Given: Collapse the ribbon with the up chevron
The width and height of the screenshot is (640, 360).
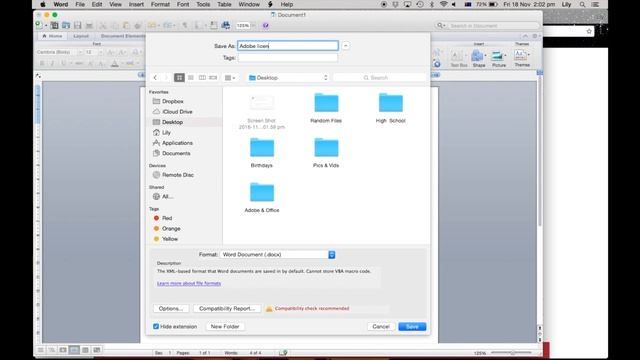Looking at the screenshot, I should pyautogui.click(x=526, y=36).
